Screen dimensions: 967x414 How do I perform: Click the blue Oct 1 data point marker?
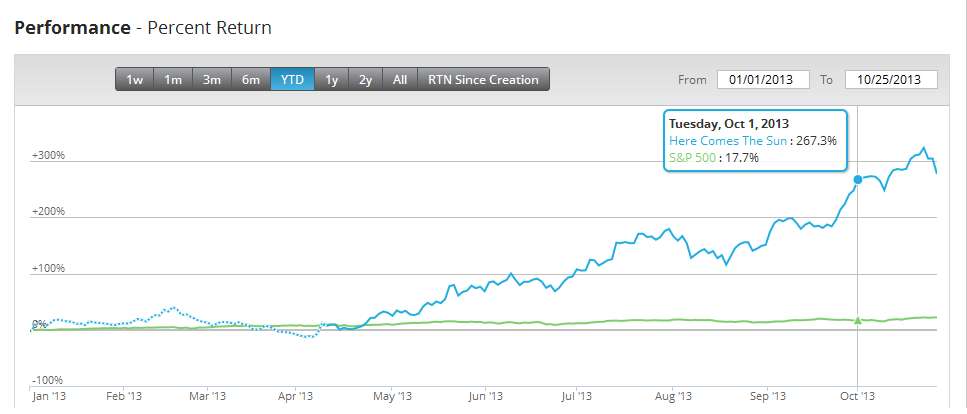(x=857, y=180)
